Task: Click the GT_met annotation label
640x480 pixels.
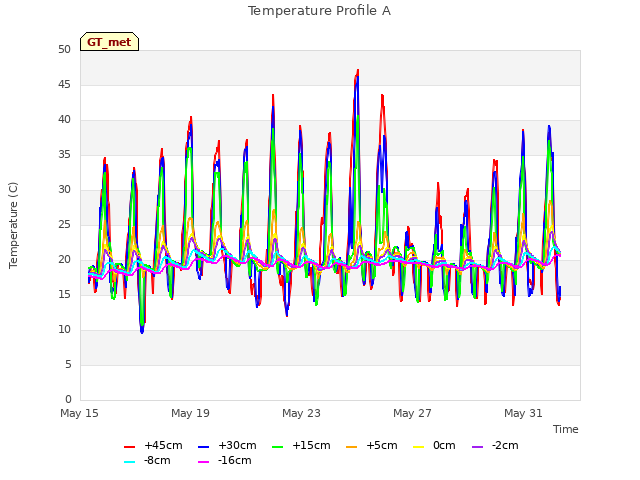Action: [x=109, y=42]
